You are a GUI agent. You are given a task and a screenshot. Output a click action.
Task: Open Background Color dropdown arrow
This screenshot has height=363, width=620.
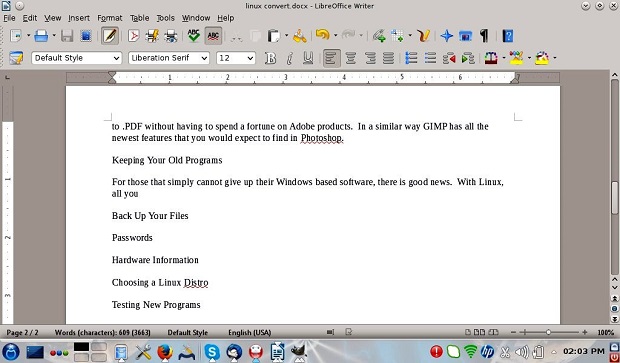tap(555, 58)
